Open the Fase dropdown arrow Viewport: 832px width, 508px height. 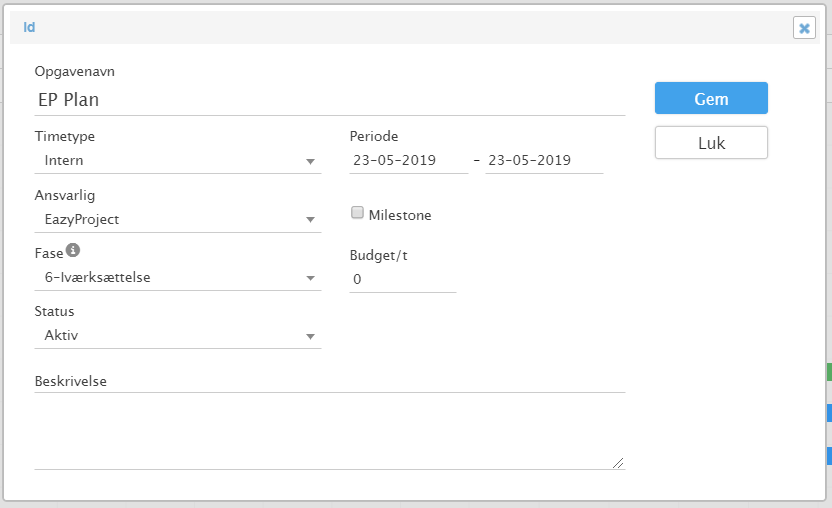[310, 278]
